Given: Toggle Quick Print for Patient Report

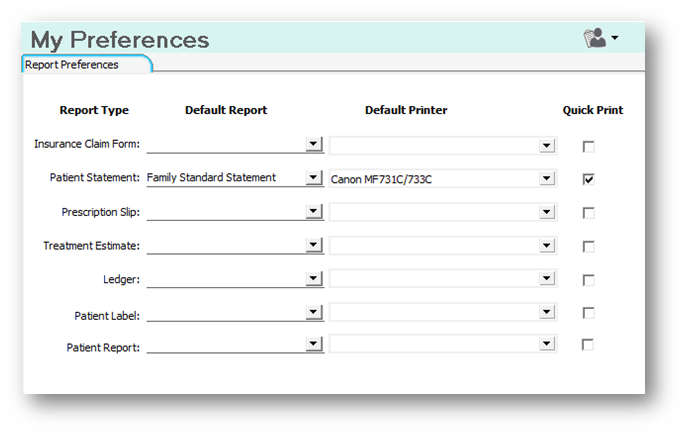Looking at the screenshot, I should coord(588,345).
